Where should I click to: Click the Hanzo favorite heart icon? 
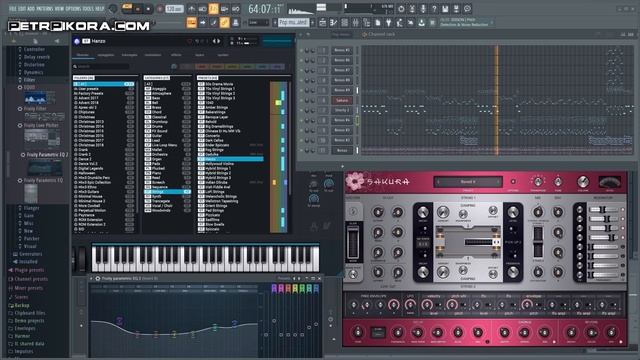click(x=189, y=41)
